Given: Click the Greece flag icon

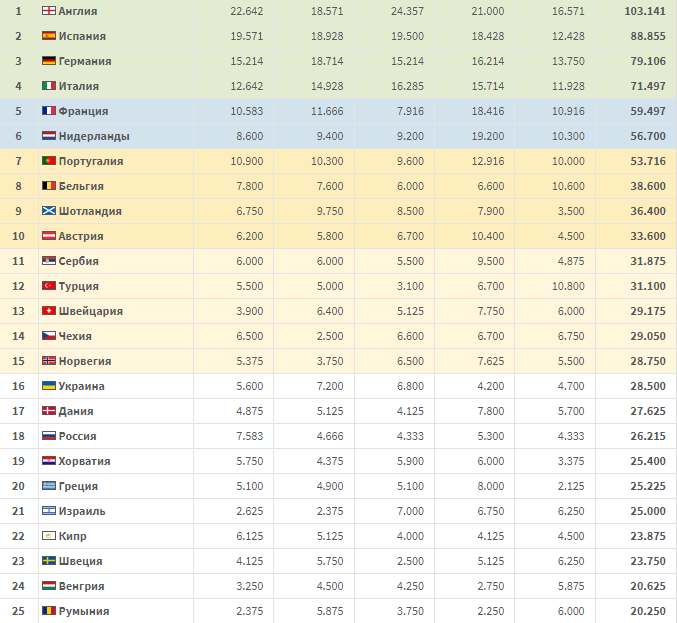Looking at the screenshot, I should 49,486.
